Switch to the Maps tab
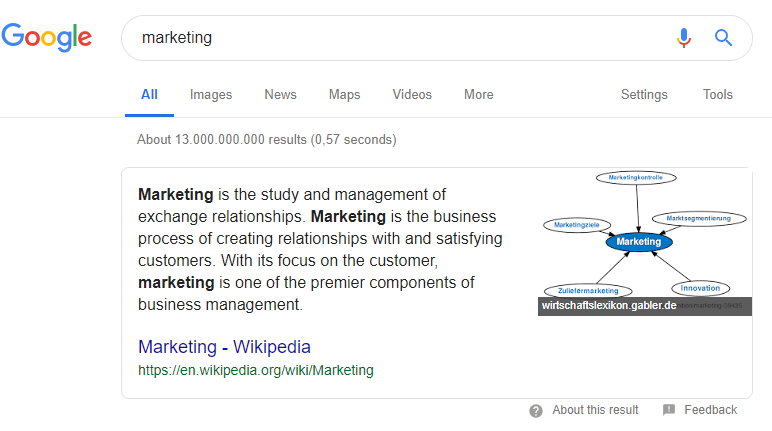The image size is (772, 431). (x=344, y=95)
